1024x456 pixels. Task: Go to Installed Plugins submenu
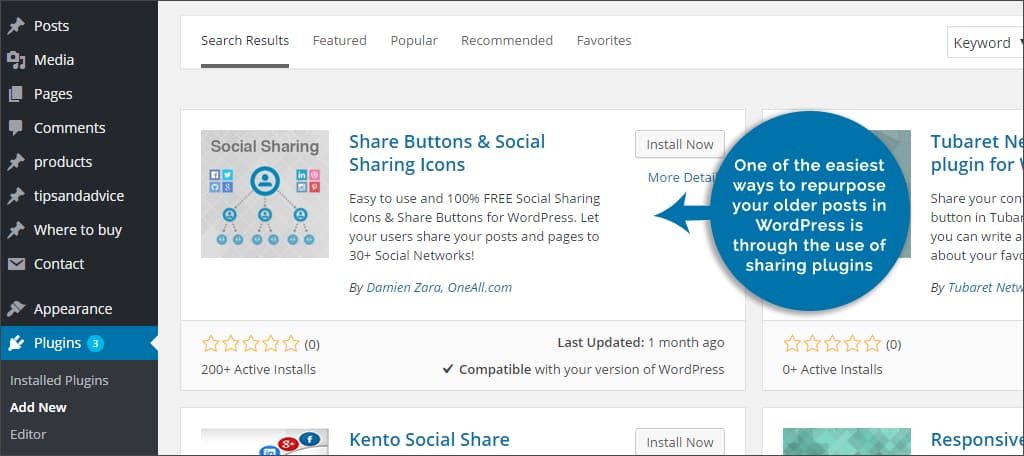59,380
